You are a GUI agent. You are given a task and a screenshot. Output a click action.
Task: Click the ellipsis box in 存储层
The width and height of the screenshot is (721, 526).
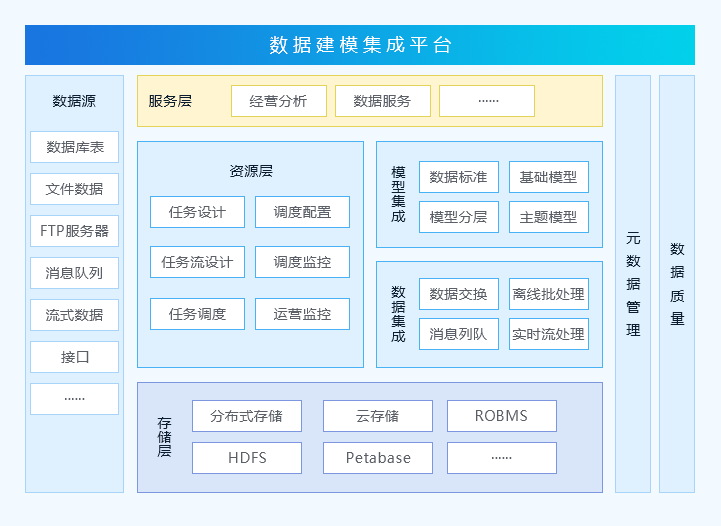(502, 458)
